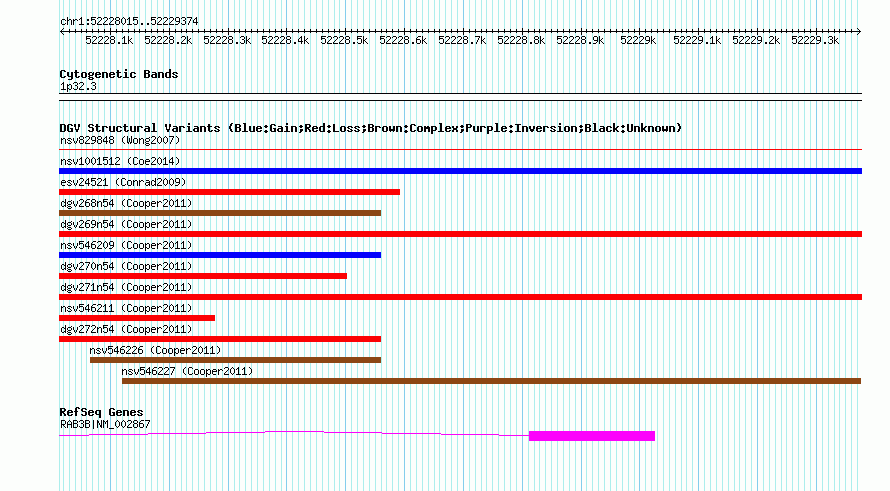Click the ruler's right arrowhead
The height and width of the screenshot is (491, 890).
coord(859,32)
